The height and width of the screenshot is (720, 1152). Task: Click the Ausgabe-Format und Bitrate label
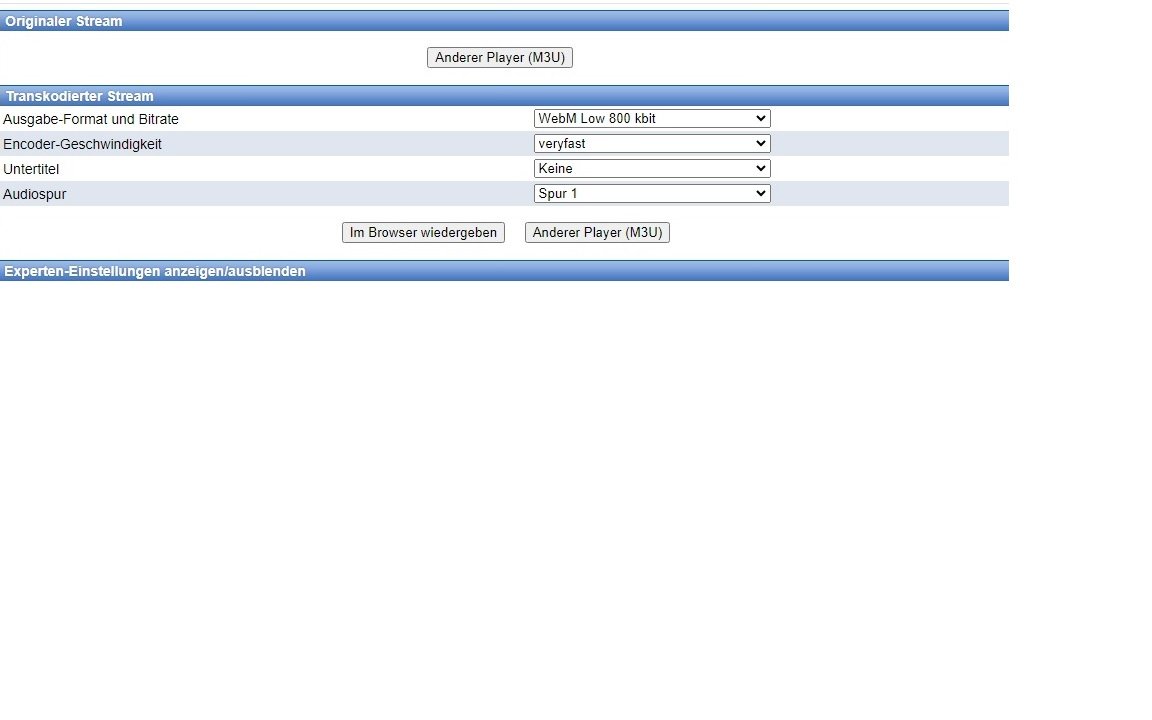pyautogui.click(x=91, y=119)
